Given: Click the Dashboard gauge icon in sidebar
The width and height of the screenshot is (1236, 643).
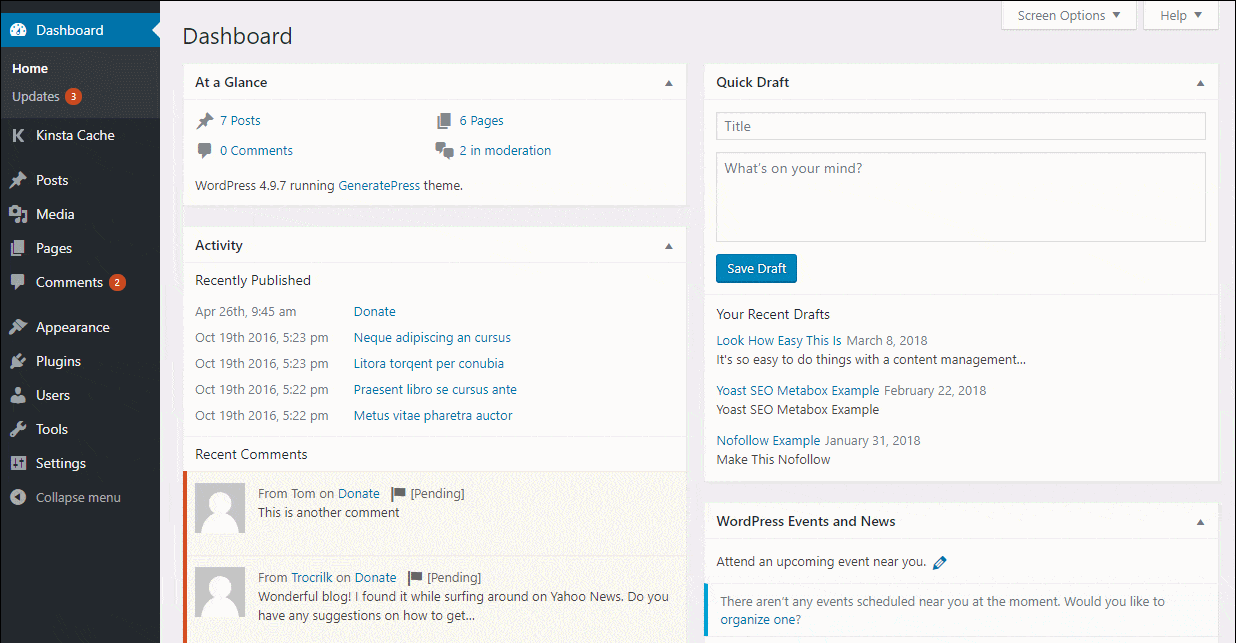Looking at the screenshot, I should [18, 30].
